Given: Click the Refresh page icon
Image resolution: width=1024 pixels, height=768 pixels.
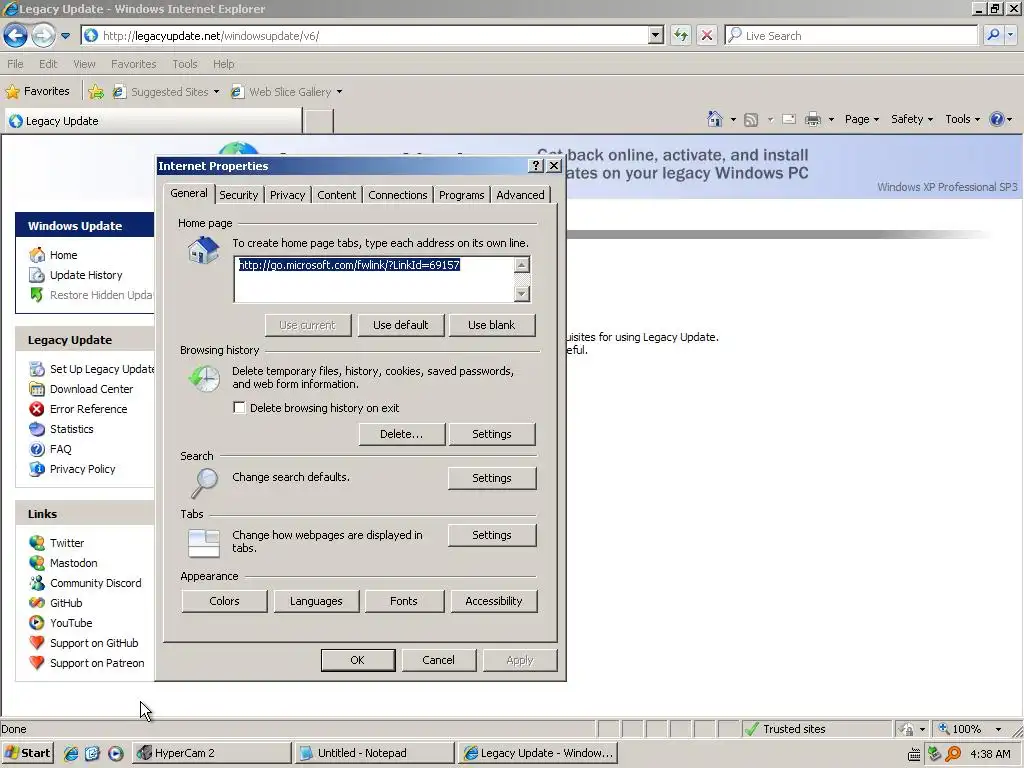Looking at the screenshot, I should pyautogui.click(x=681, y=35).
